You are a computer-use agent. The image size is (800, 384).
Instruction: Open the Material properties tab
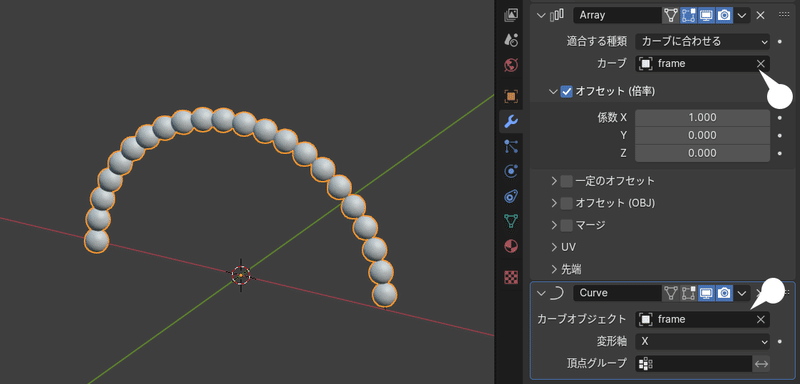pos(511,246)
